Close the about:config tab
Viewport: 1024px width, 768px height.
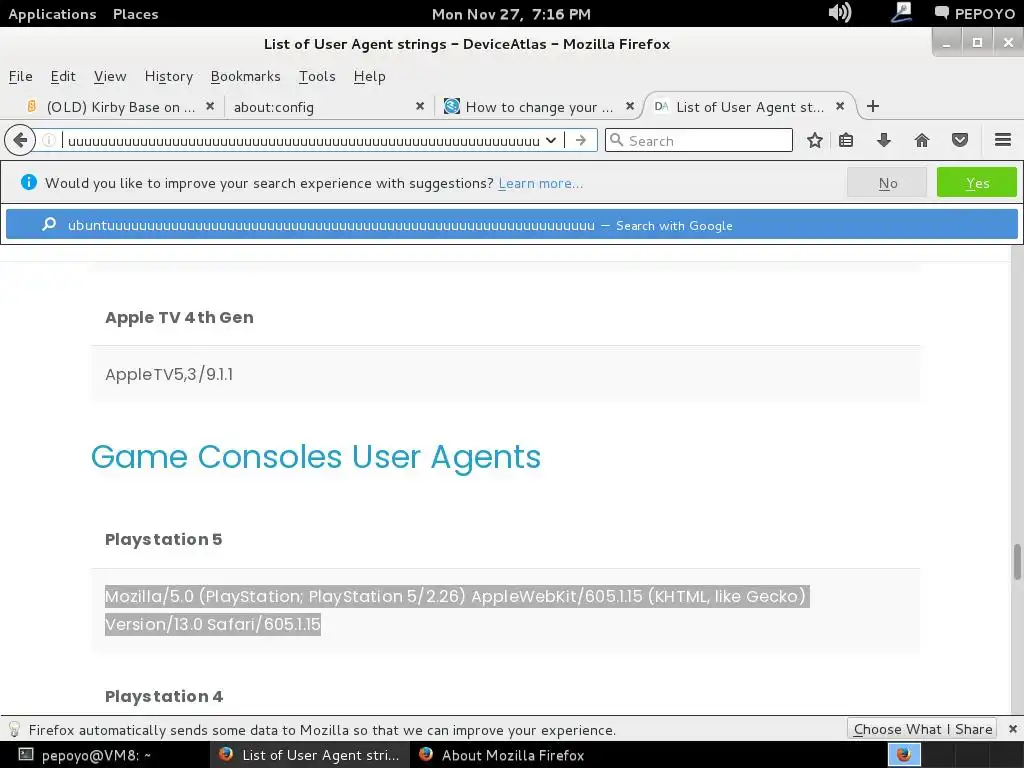420,106
